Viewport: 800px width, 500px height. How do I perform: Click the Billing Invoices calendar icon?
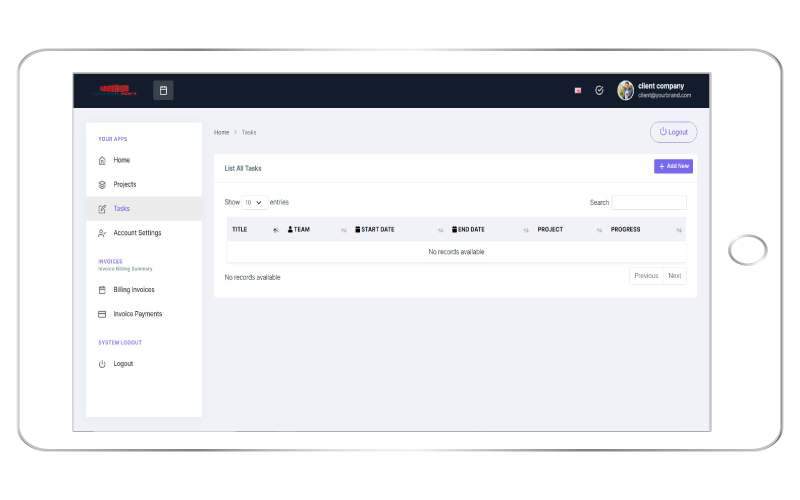(x=102, y=290)
